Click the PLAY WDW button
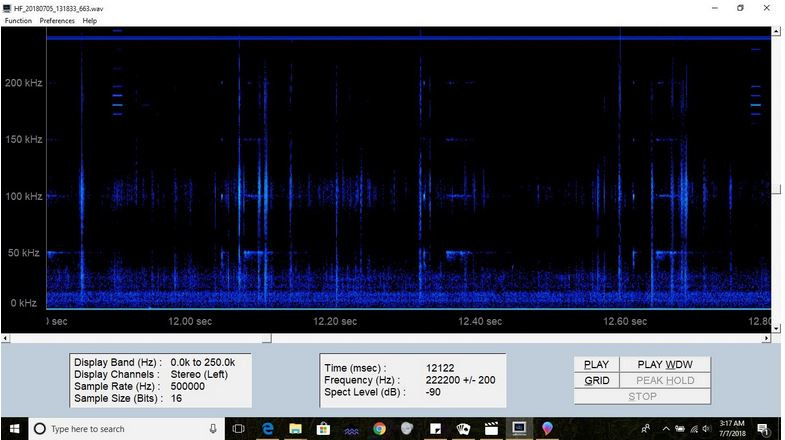The image size is (785, 440). pos(665,364)
